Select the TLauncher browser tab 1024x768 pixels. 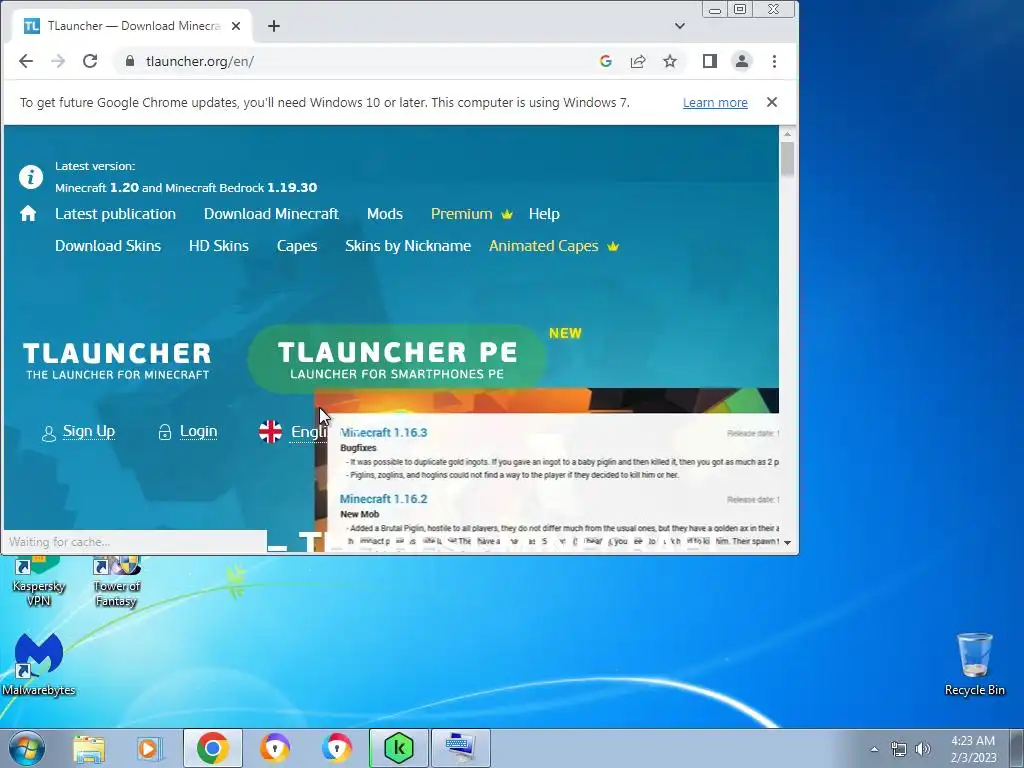click(133, 26)
